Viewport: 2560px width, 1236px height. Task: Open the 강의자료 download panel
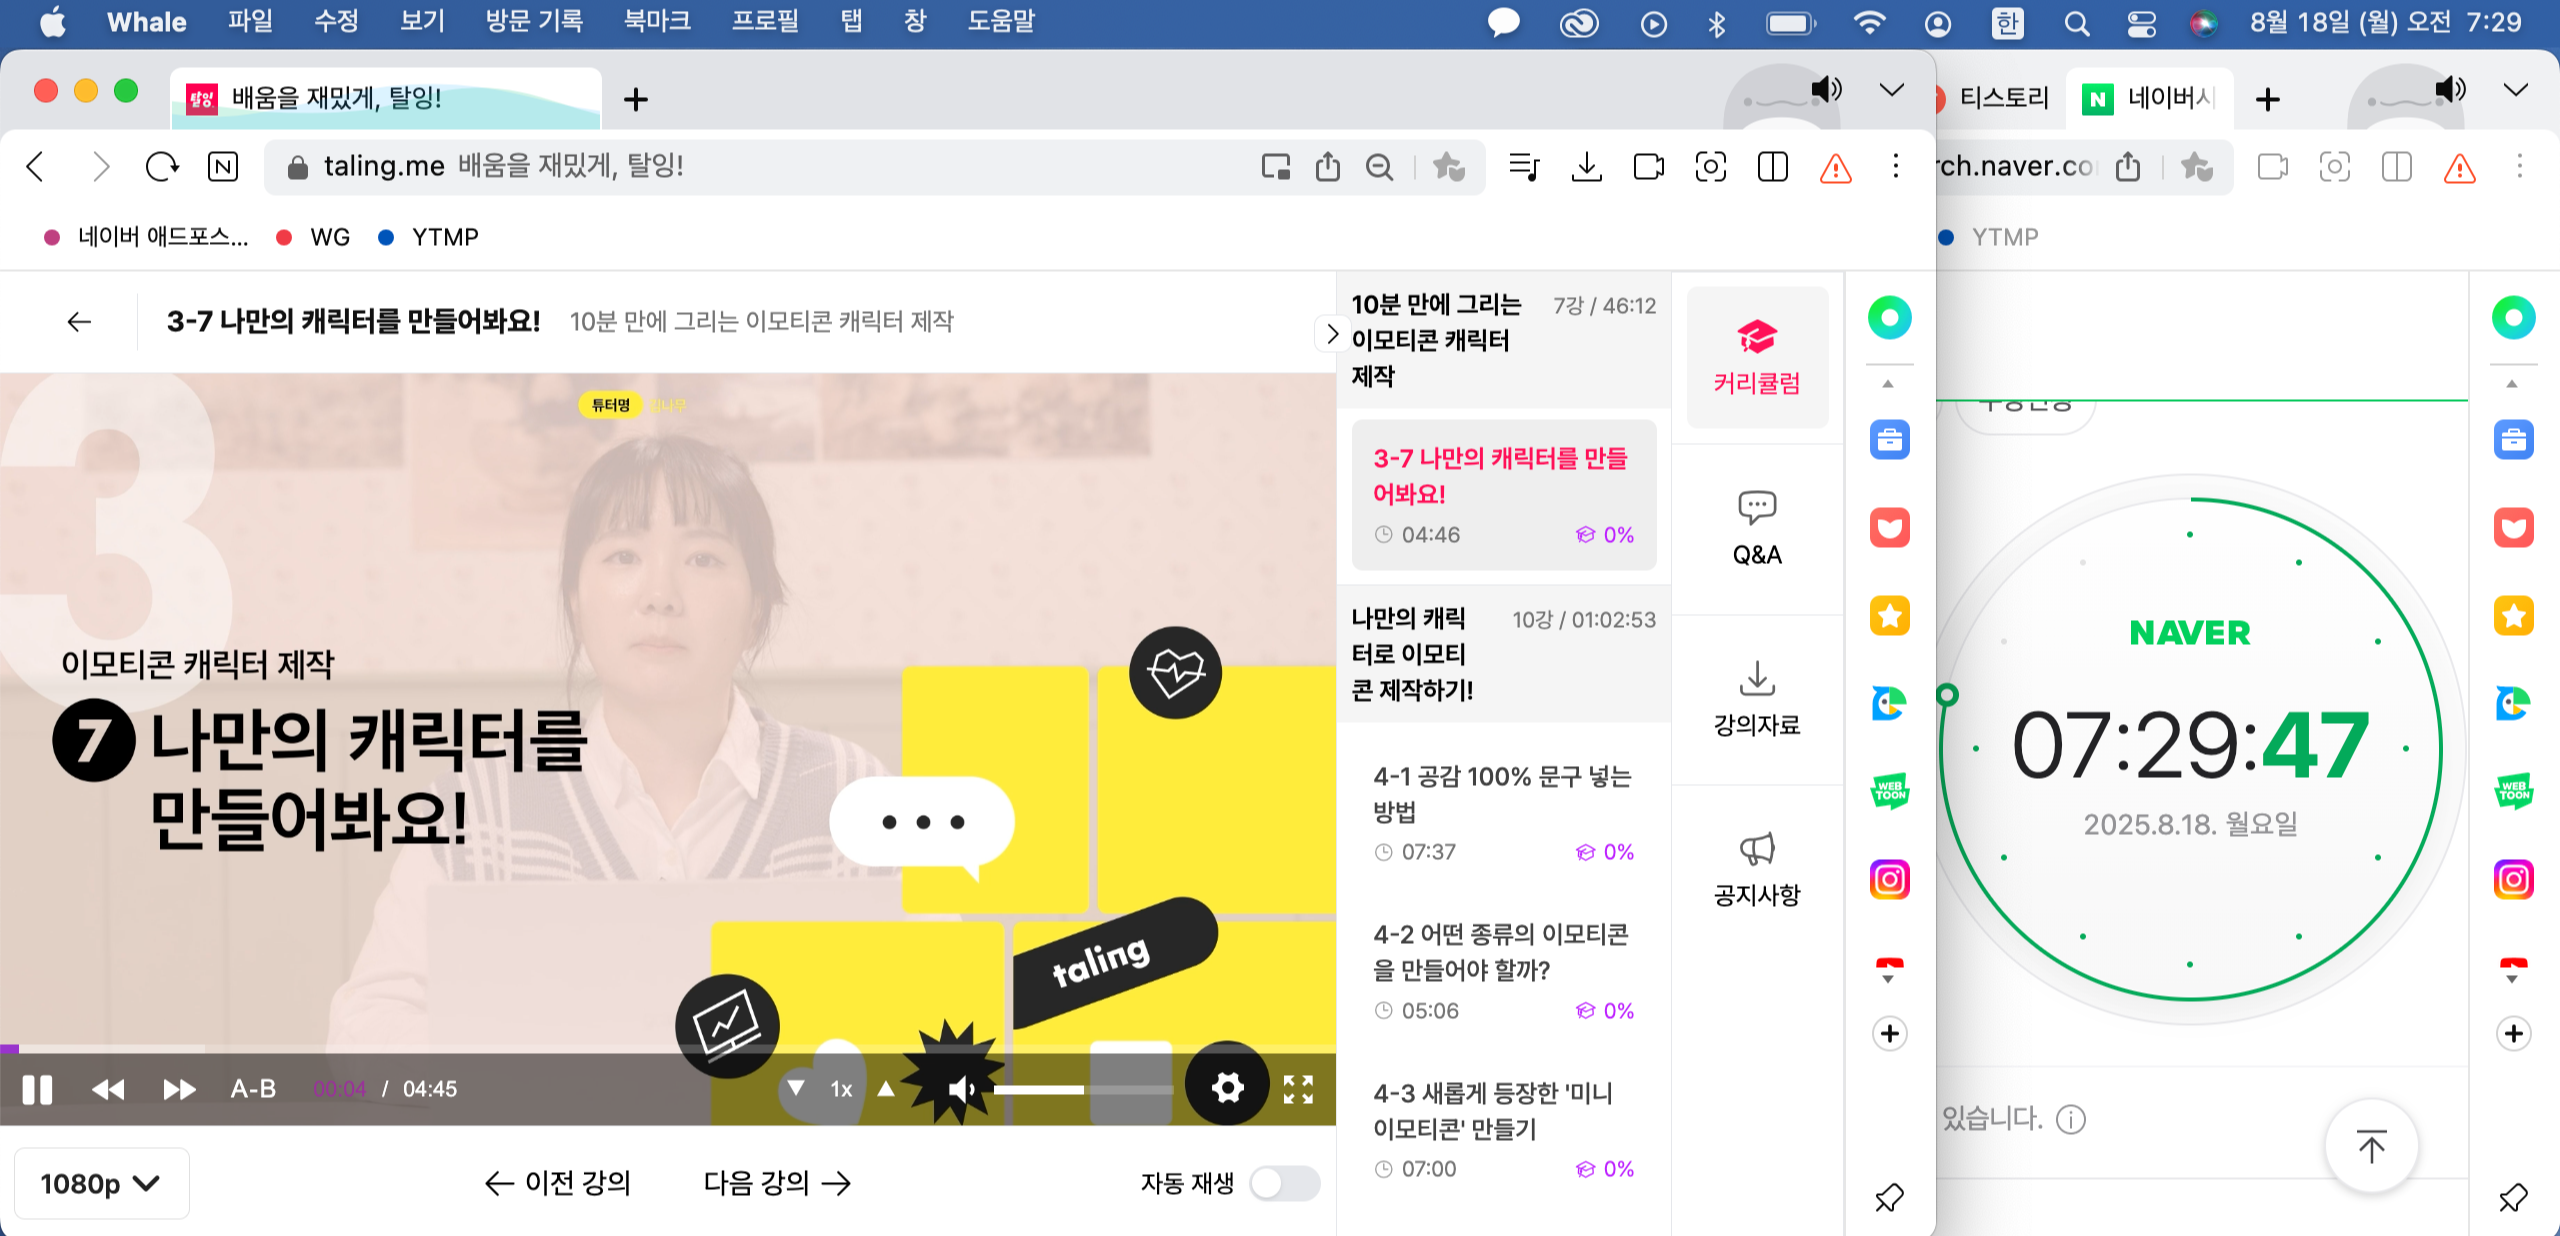(x=1756, y=698)
